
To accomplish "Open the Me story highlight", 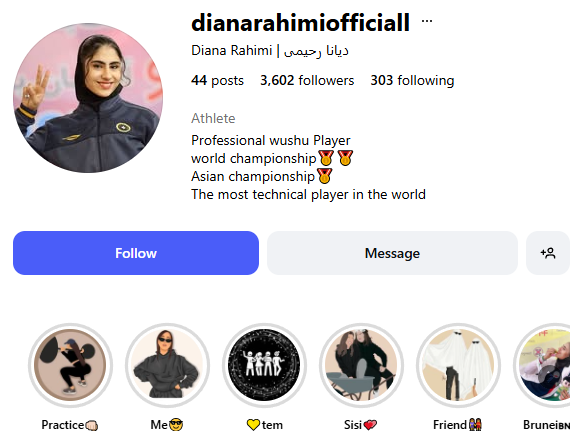I will (167, 365).
